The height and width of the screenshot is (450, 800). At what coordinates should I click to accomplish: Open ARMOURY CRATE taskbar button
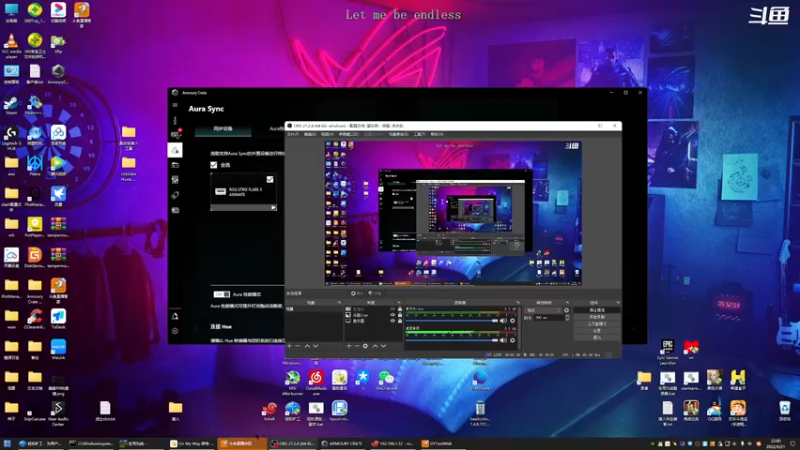tap(343, 443)
